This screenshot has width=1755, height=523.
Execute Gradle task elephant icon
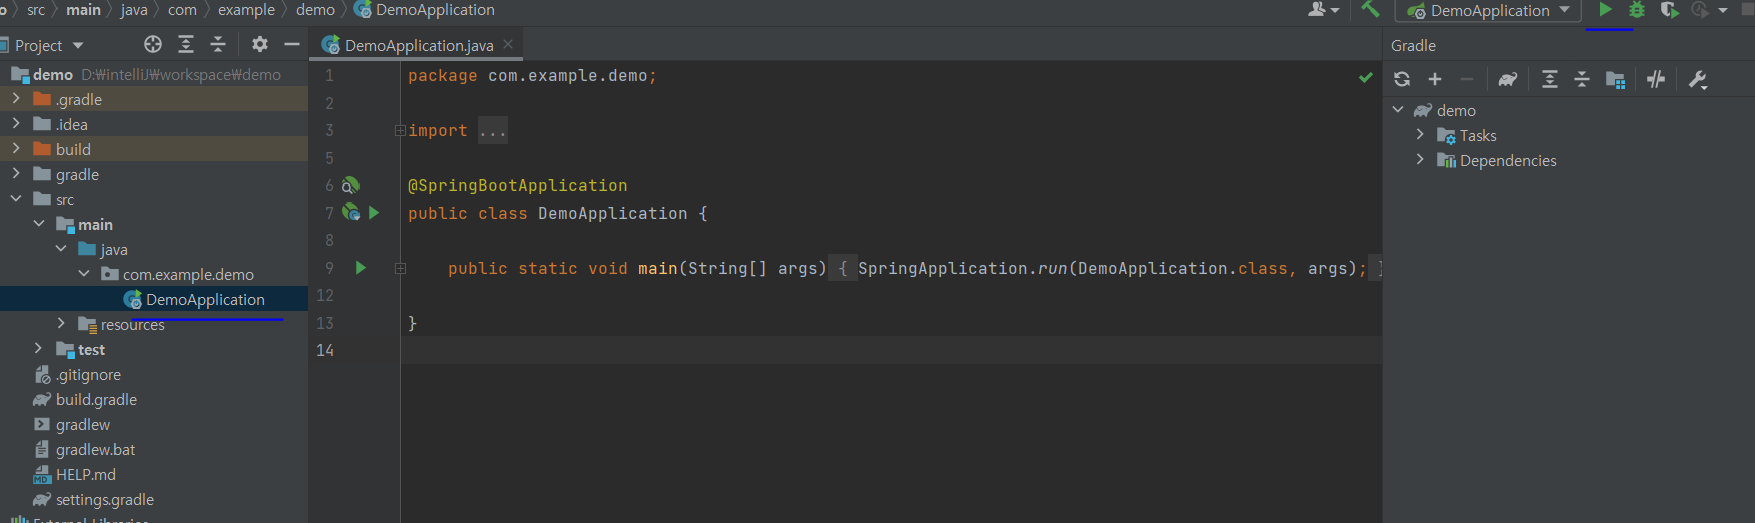pyautogui.click(x=1508, y=79)
